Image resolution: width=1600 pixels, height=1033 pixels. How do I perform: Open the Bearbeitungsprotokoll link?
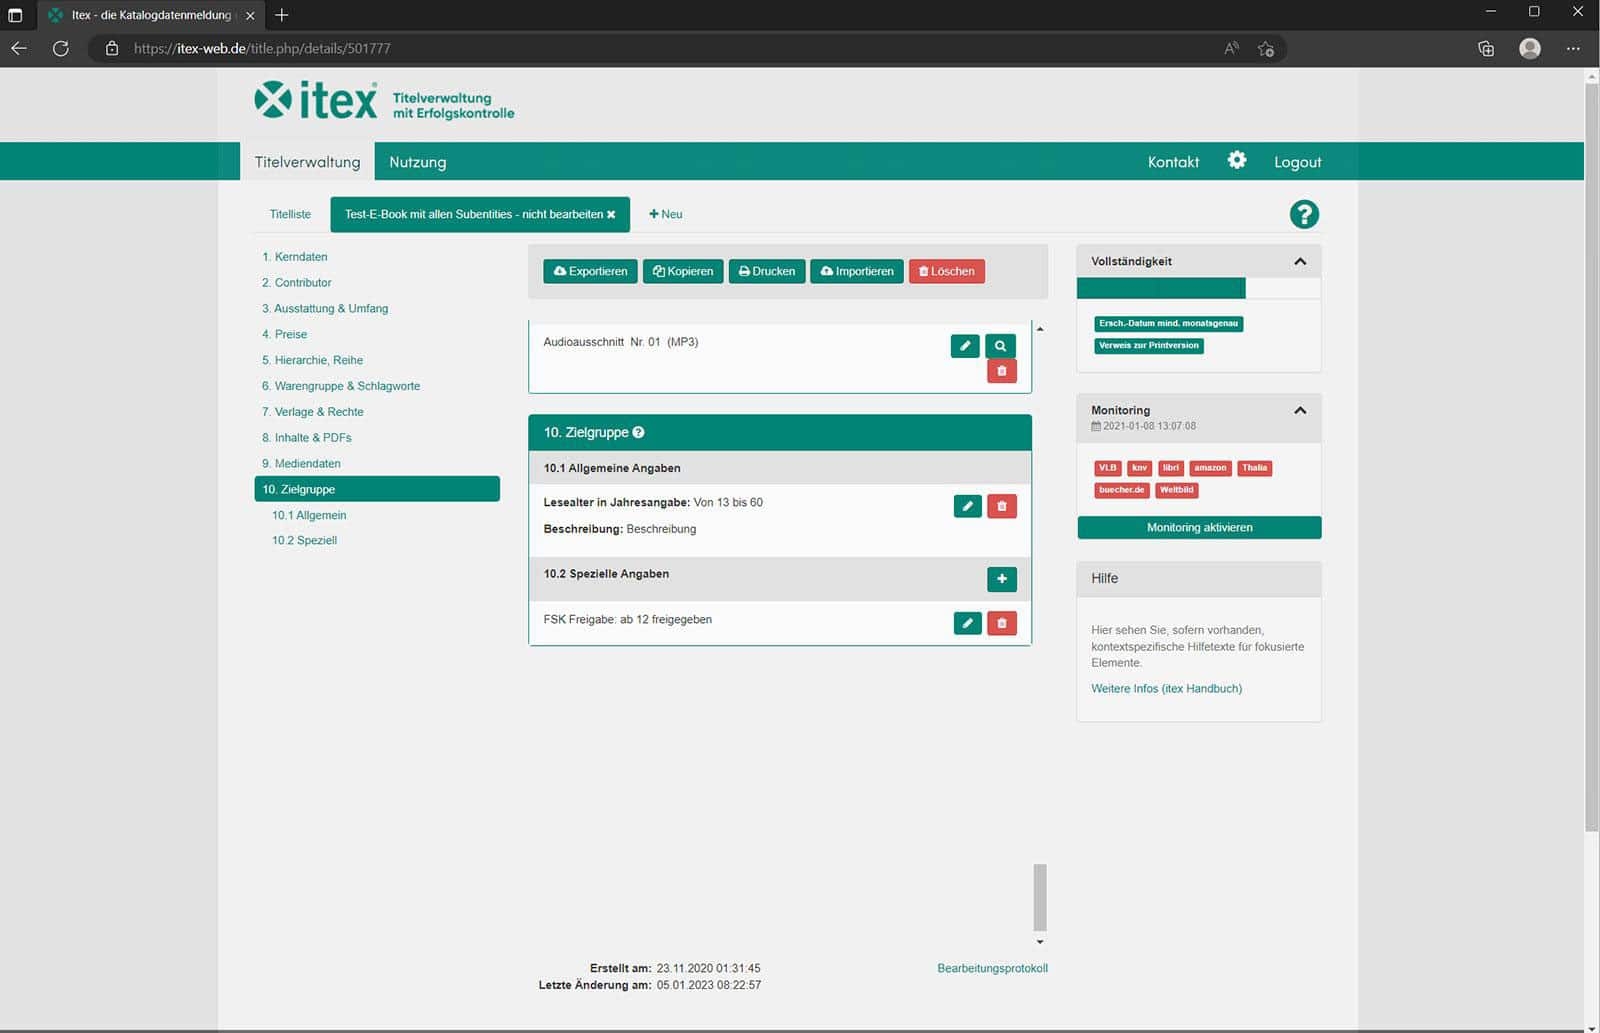(992, 968)
